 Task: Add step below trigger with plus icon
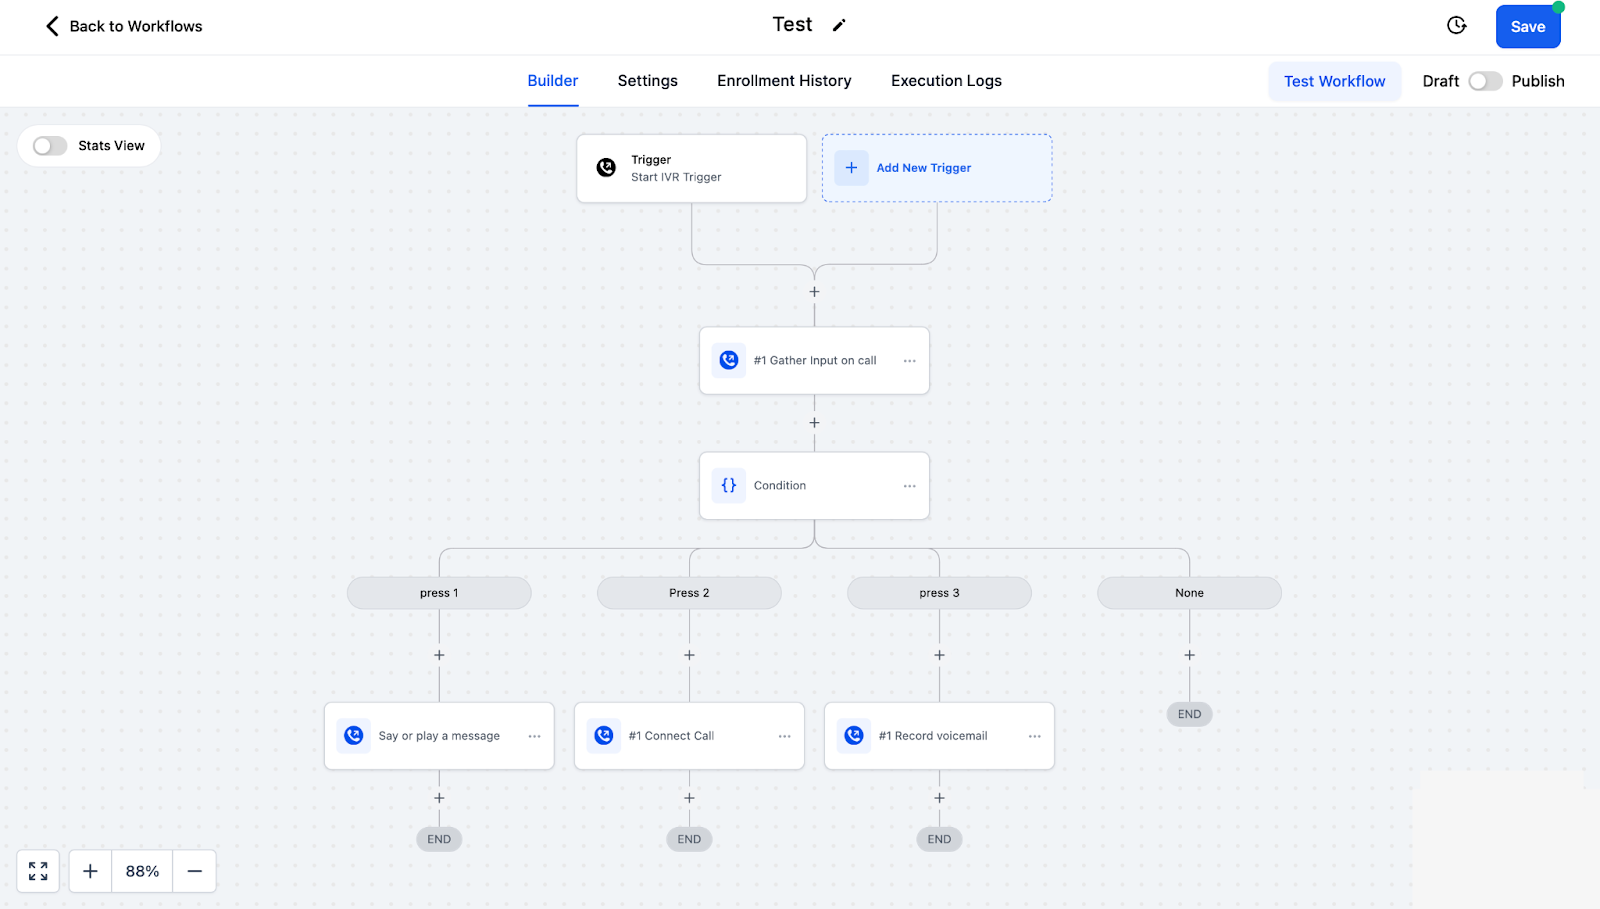pos(814,292)
